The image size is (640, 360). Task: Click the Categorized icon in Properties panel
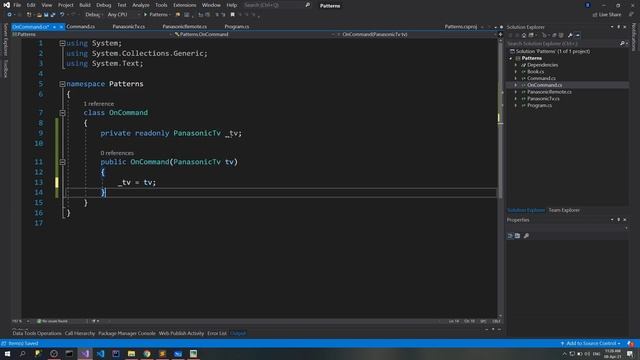(x=510, y=236)
